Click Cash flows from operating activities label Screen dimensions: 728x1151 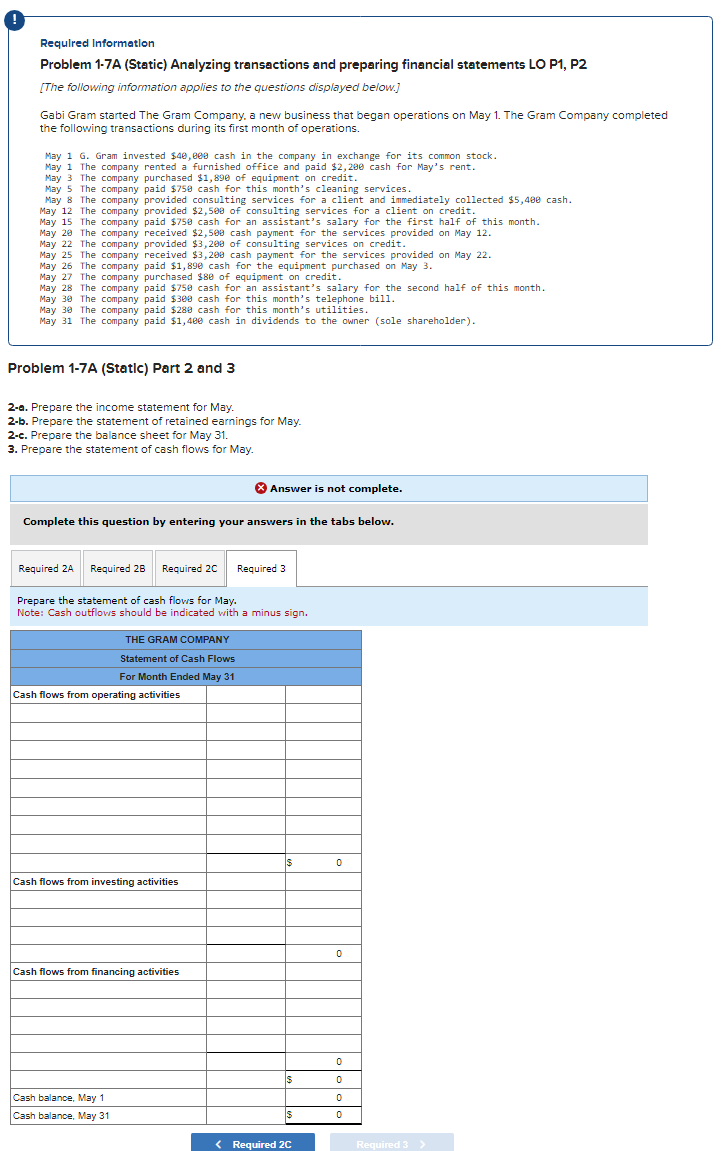pyautogui.click(x=96, y=694)
